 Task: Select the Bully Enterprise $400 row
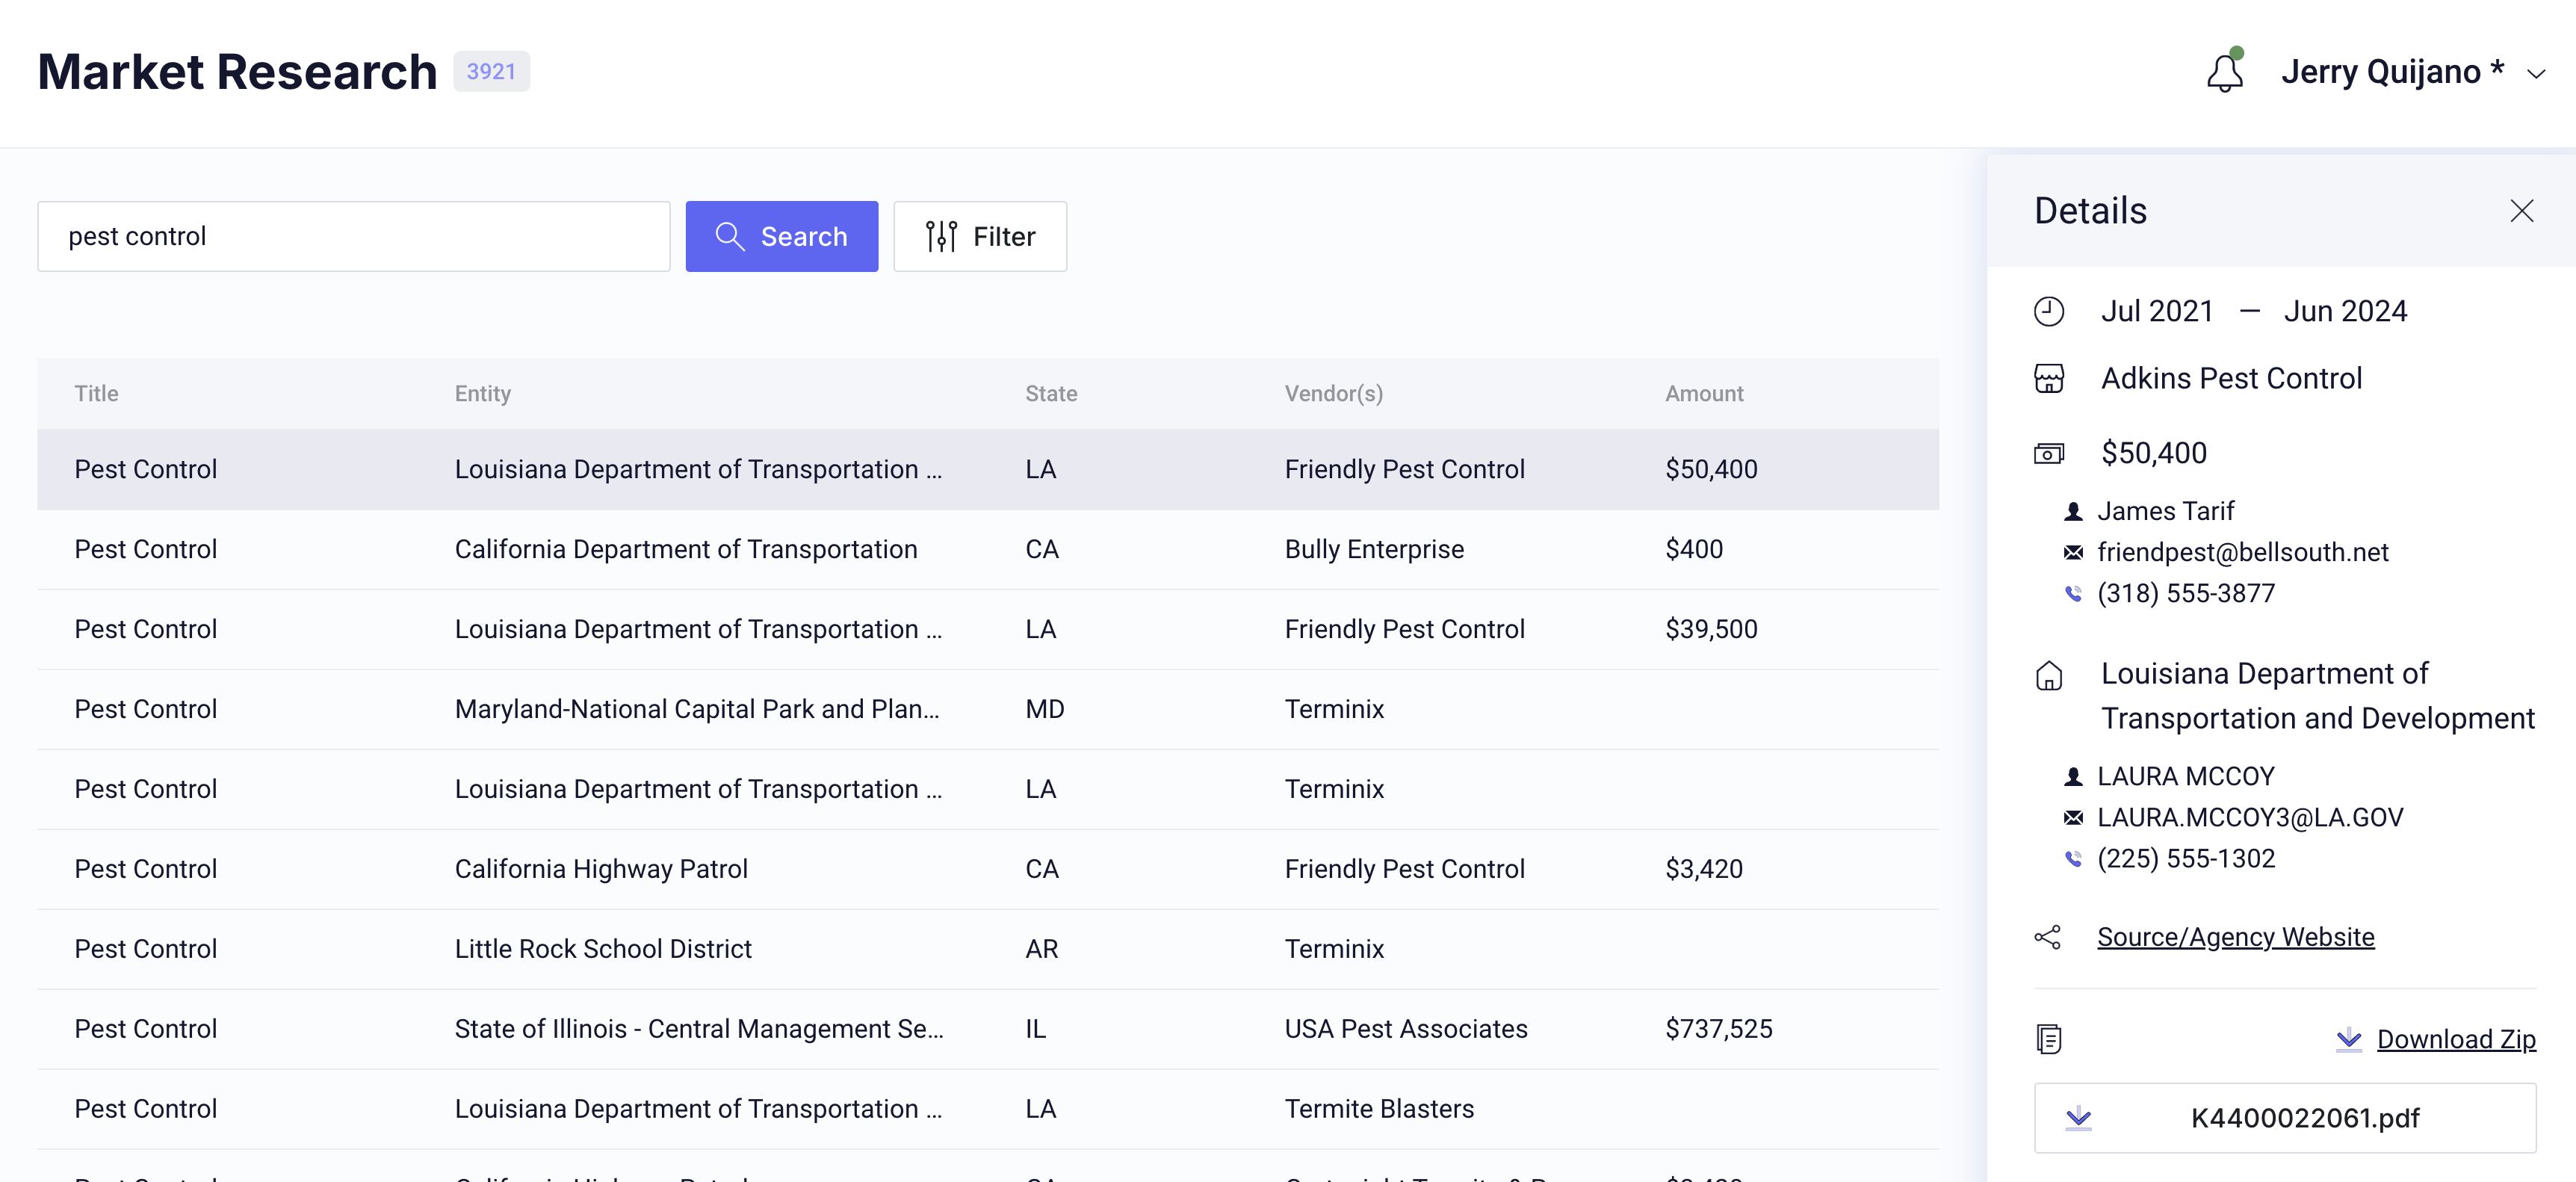point(987,549)
